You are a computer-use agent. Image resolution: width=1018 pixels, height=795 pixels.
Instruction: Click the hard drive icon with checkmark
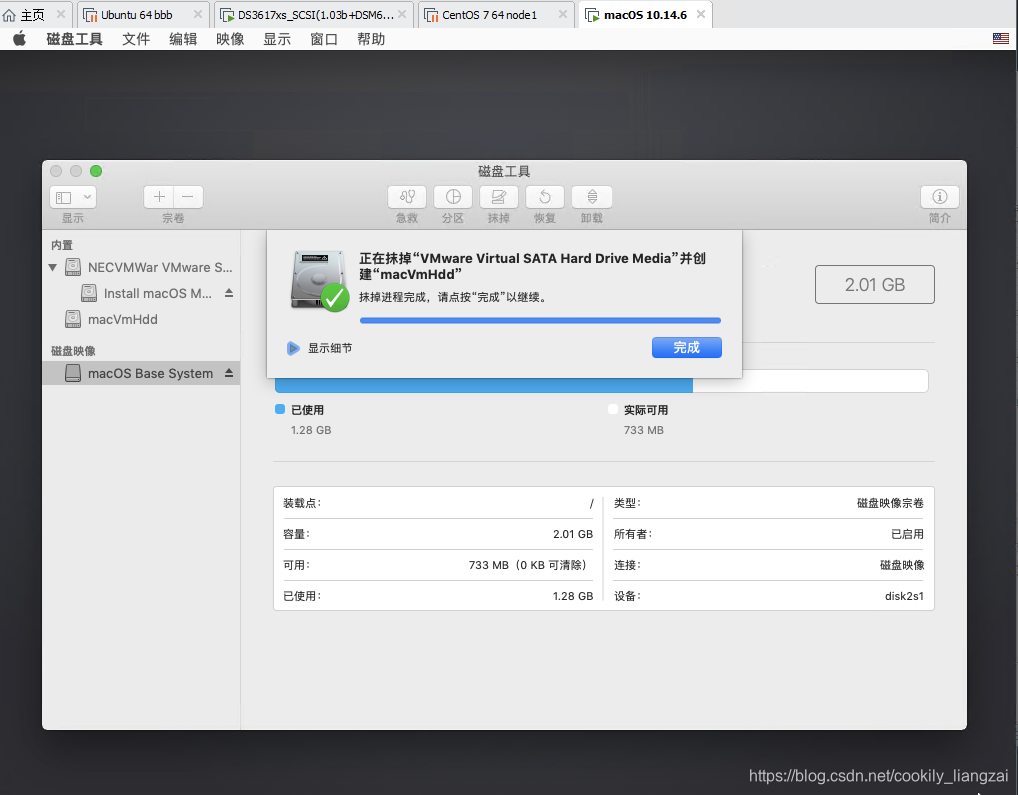coord(319,280)
